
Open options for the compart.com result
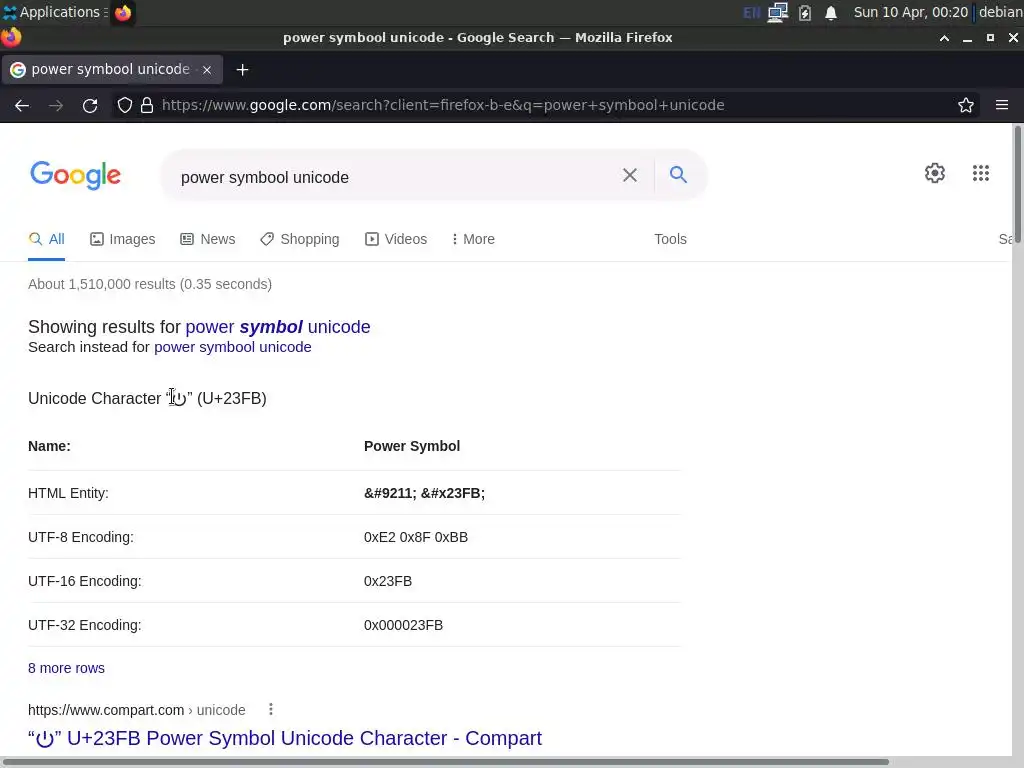271,709
